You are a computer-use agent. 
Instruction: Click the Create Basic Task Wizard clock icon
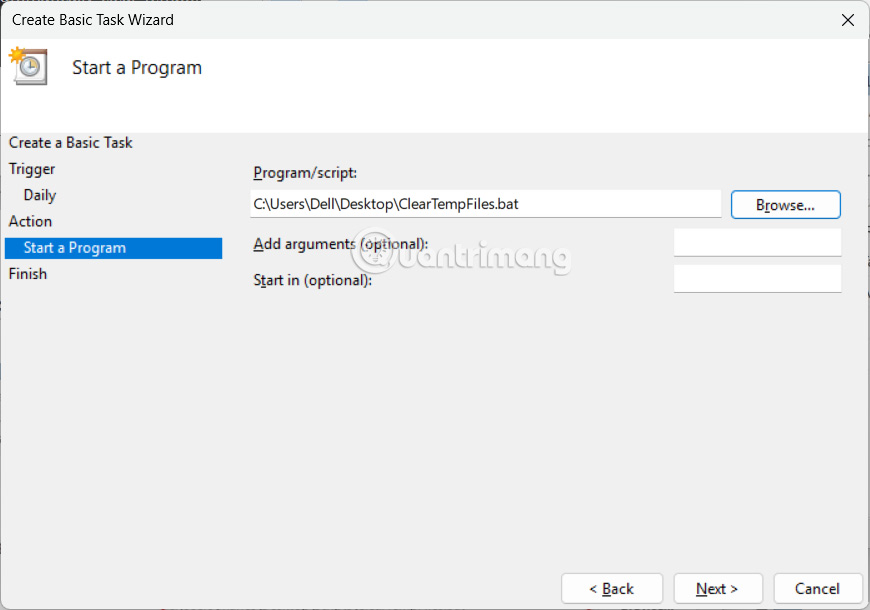pos(28,68)
